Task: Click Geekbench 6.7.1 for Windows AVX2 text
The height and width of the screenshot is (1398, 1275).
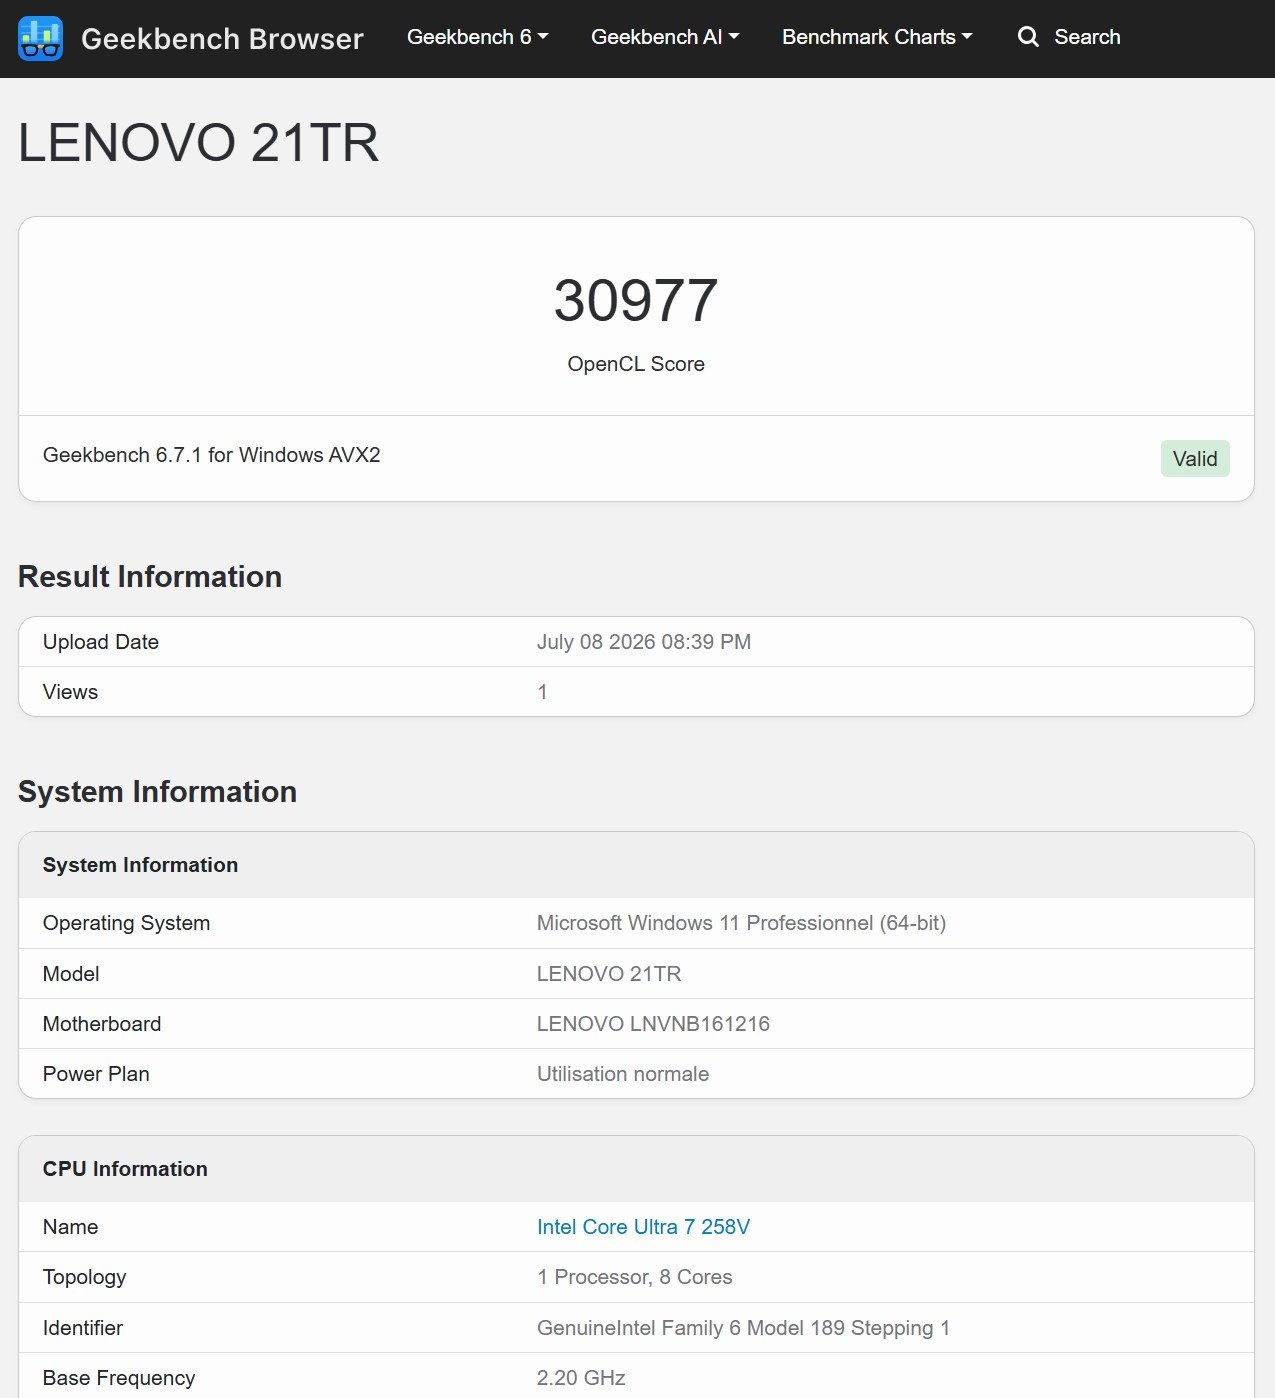Action: [x=212, y=455]
